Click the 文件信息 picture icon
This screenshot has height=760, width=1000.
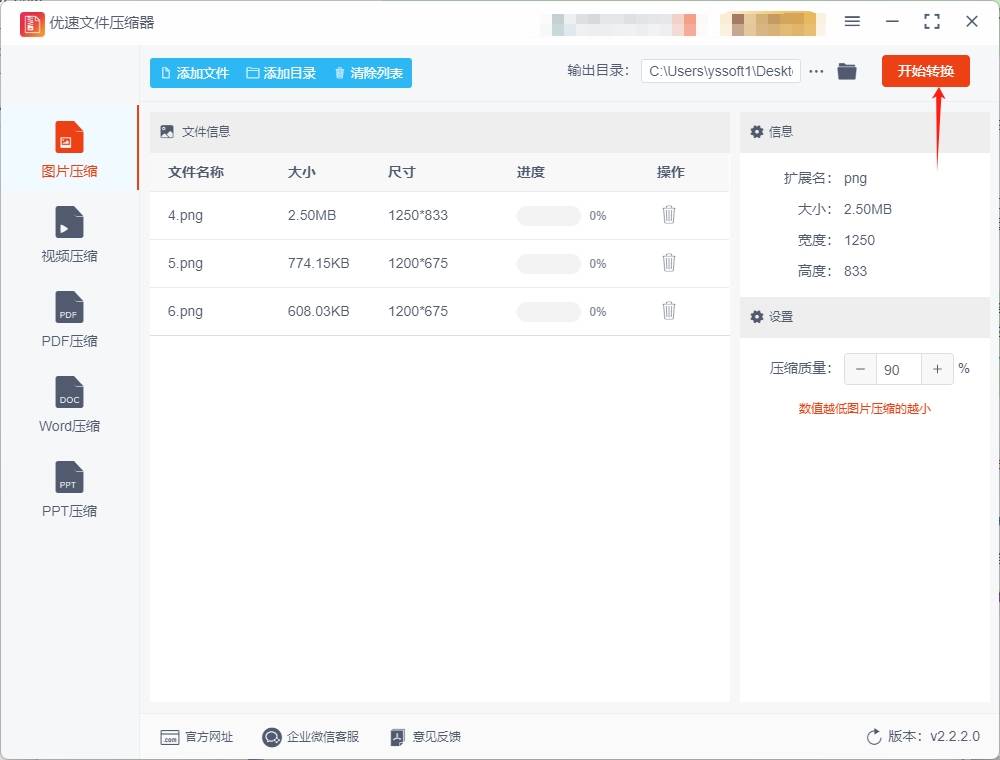click(x=166, y=131)
